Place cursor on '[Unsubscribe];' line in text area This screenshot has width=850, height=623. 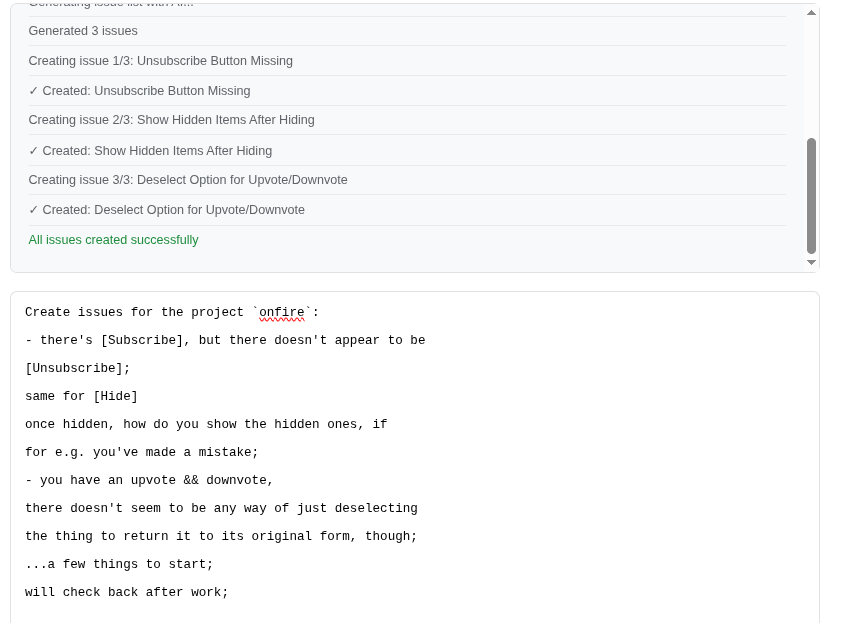point(77,369)
